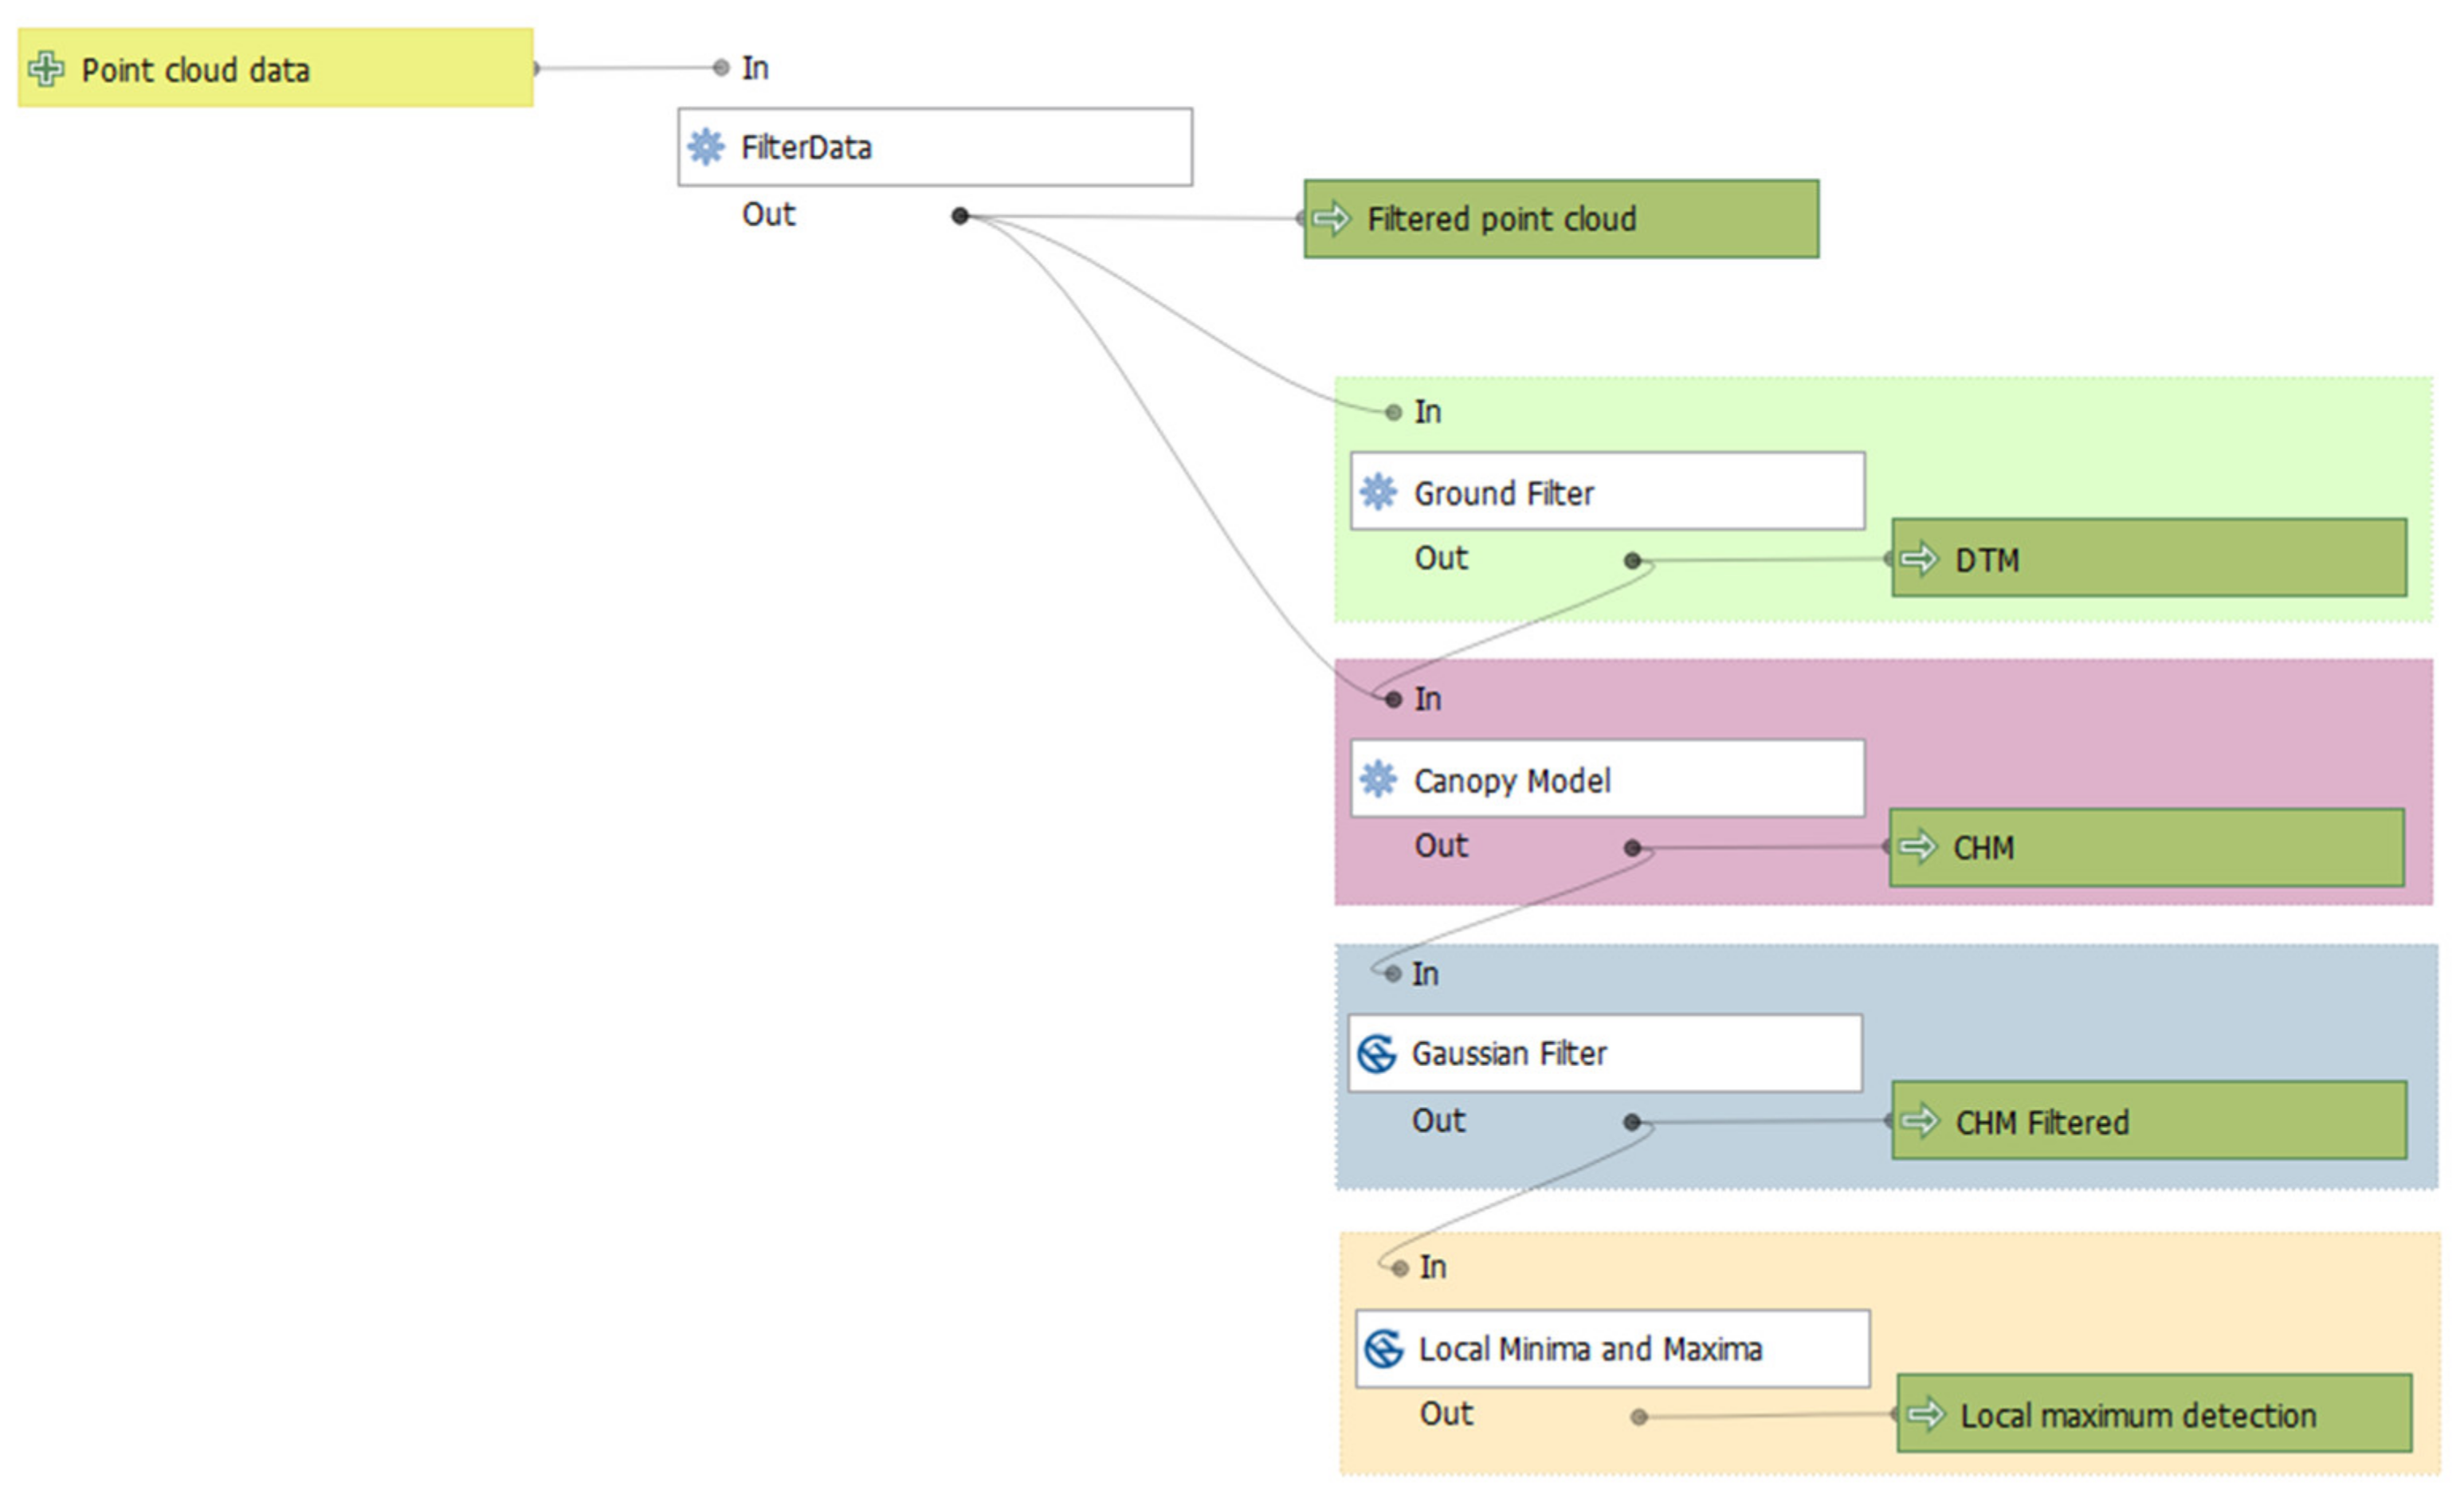Click the plus icon on Point cloud data
The image size is (2464, 1498).
pos(46,69)
